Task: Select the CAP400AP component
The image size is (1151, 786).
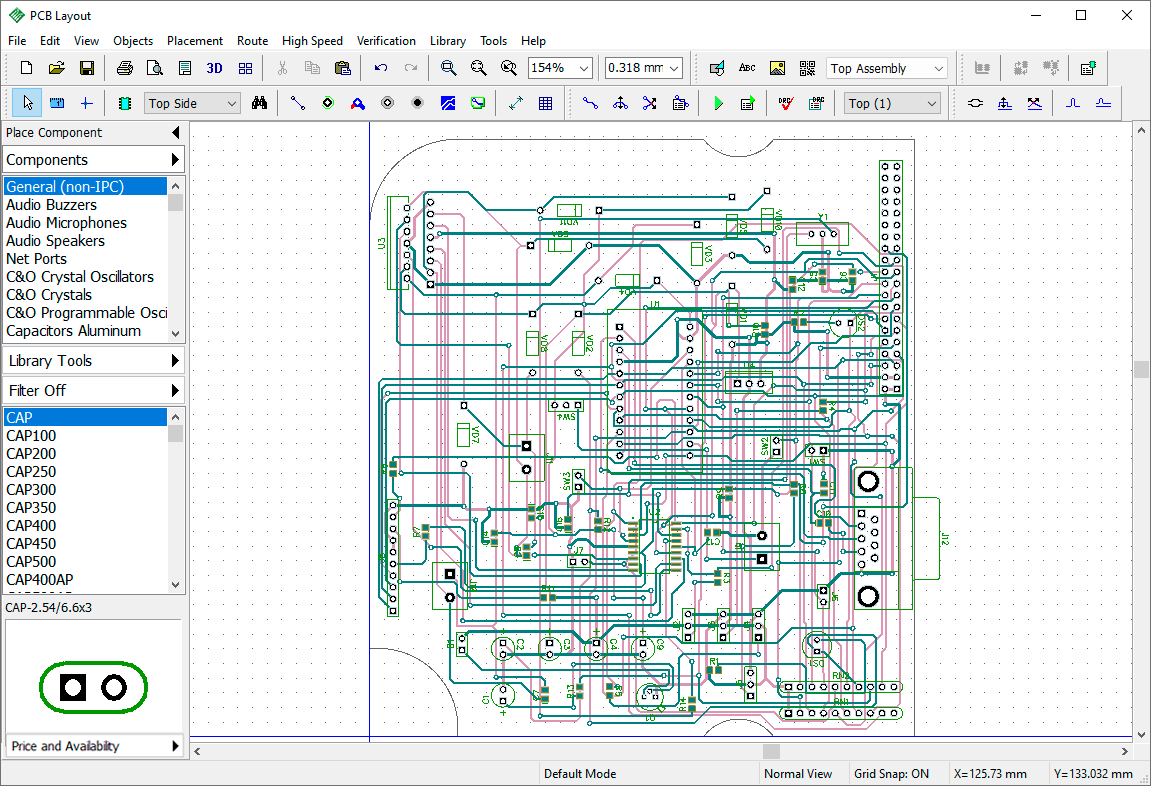Action: [x=85, y=579]
